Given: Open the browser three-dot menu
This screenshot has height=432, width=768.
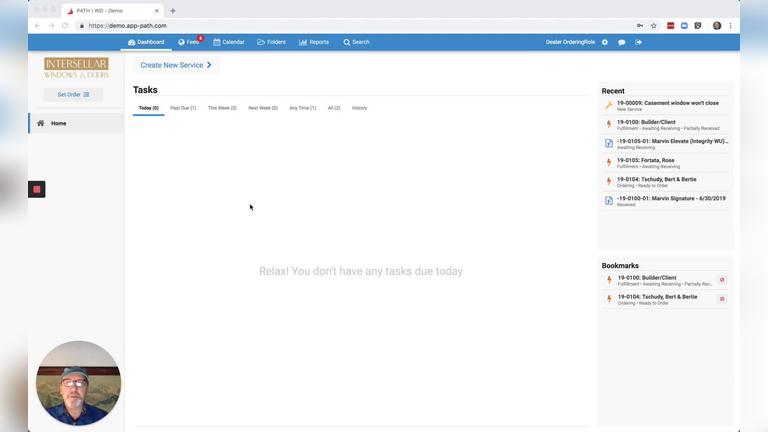Looking at the screenshot, I should (730, 25).
